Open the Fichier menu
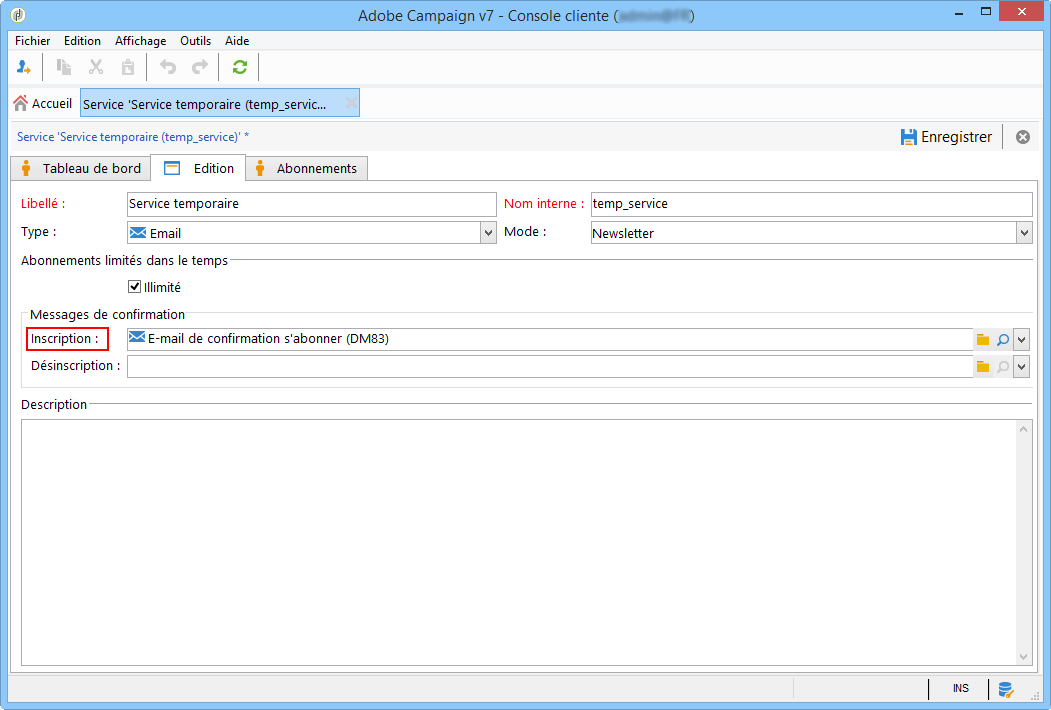The image size is (1051, 710). pos(32,41)
